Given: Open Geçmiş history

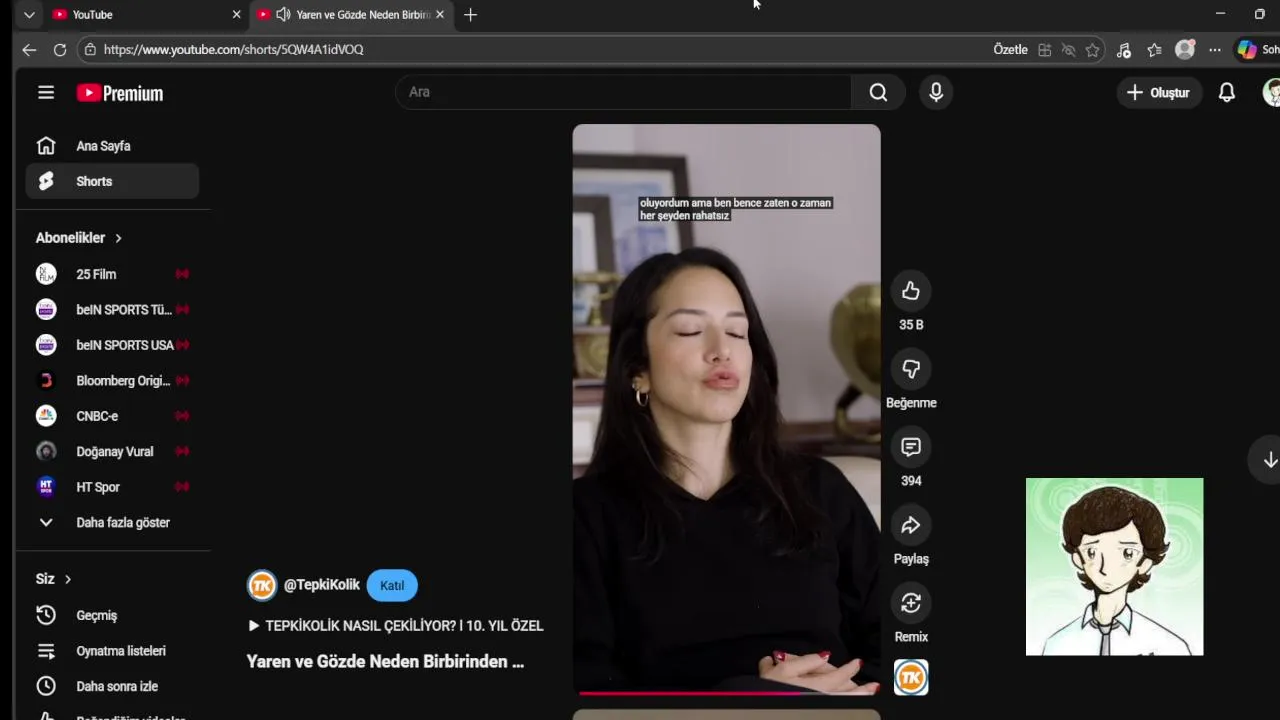Looking at the screenshot, I should [112, 615].
